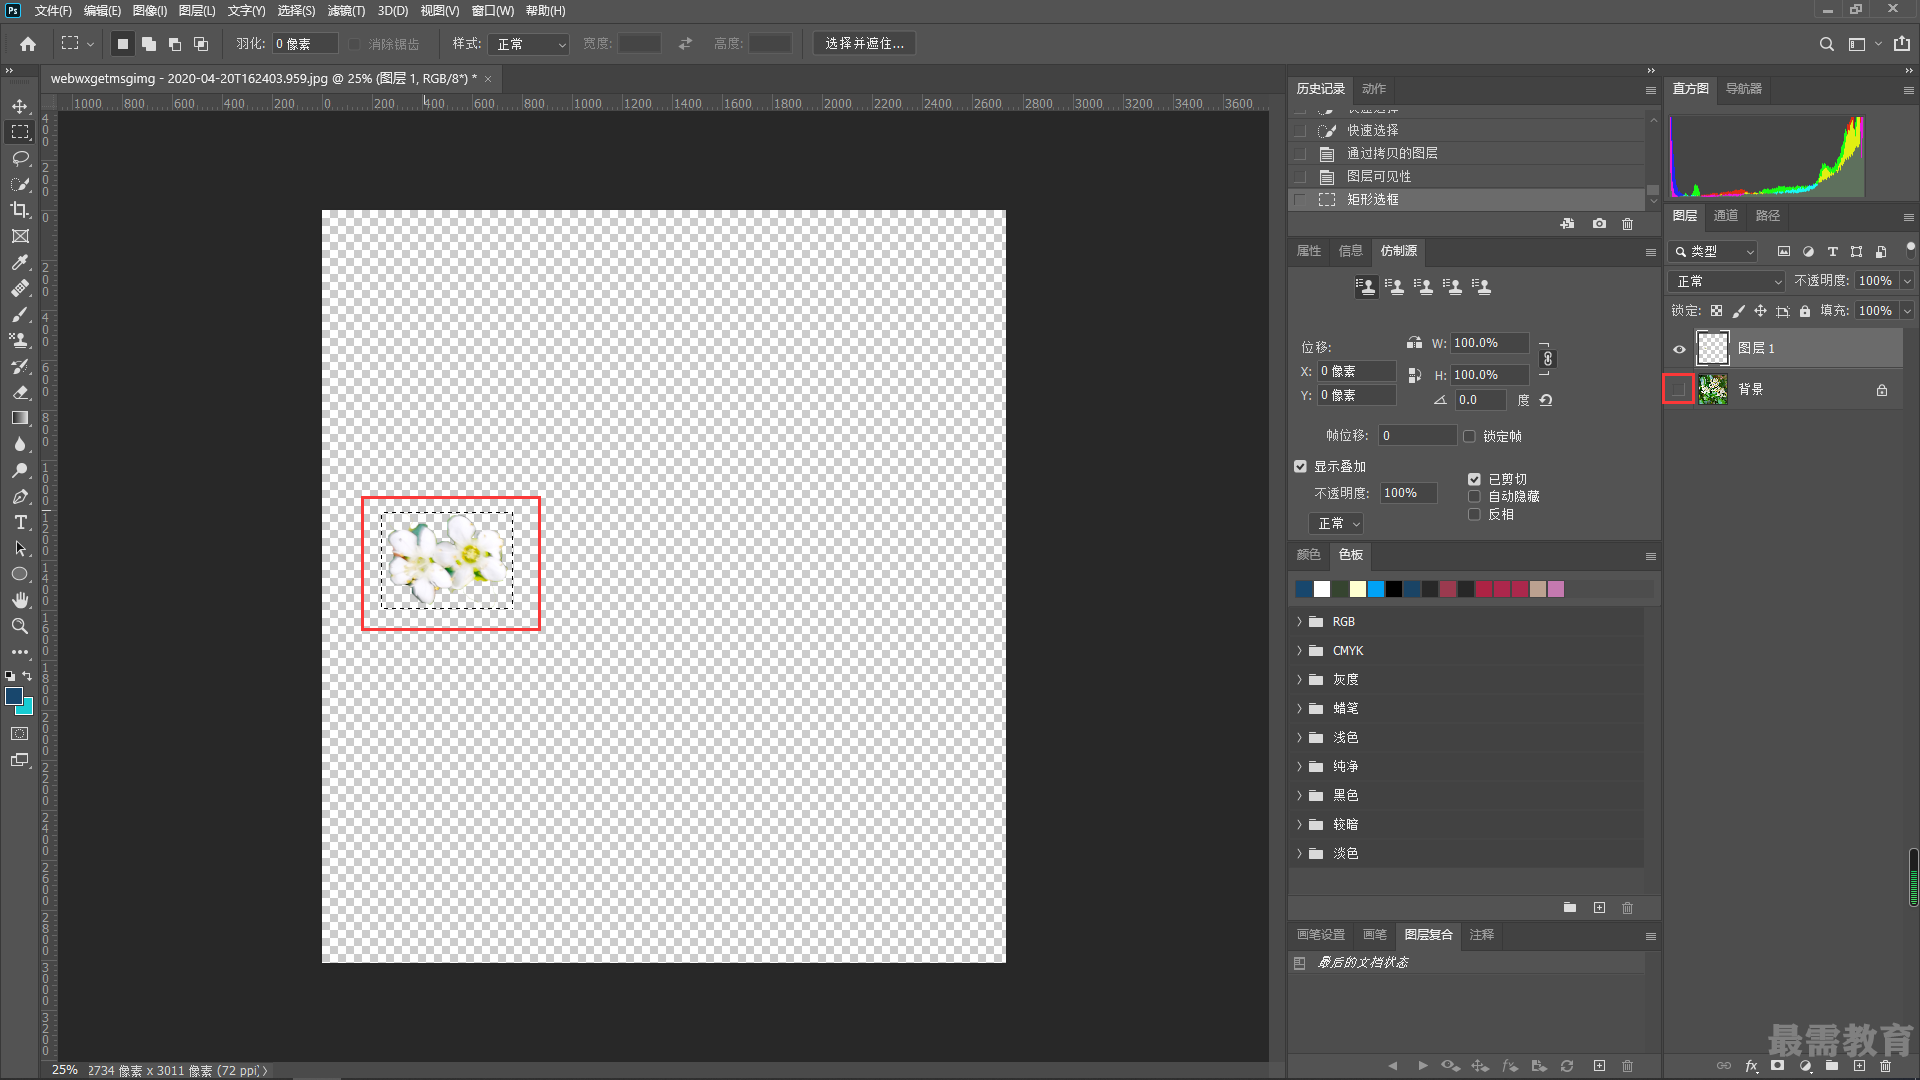Select the Zoom tool
This screenshot has width=1920, height=1080.
[x=20, y=626]
